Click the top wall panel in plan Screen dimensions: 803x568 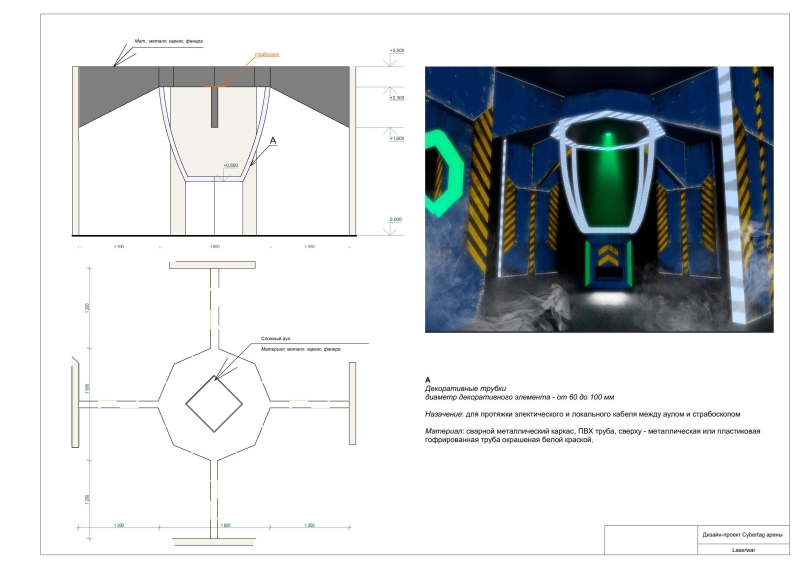coord(211,264)
